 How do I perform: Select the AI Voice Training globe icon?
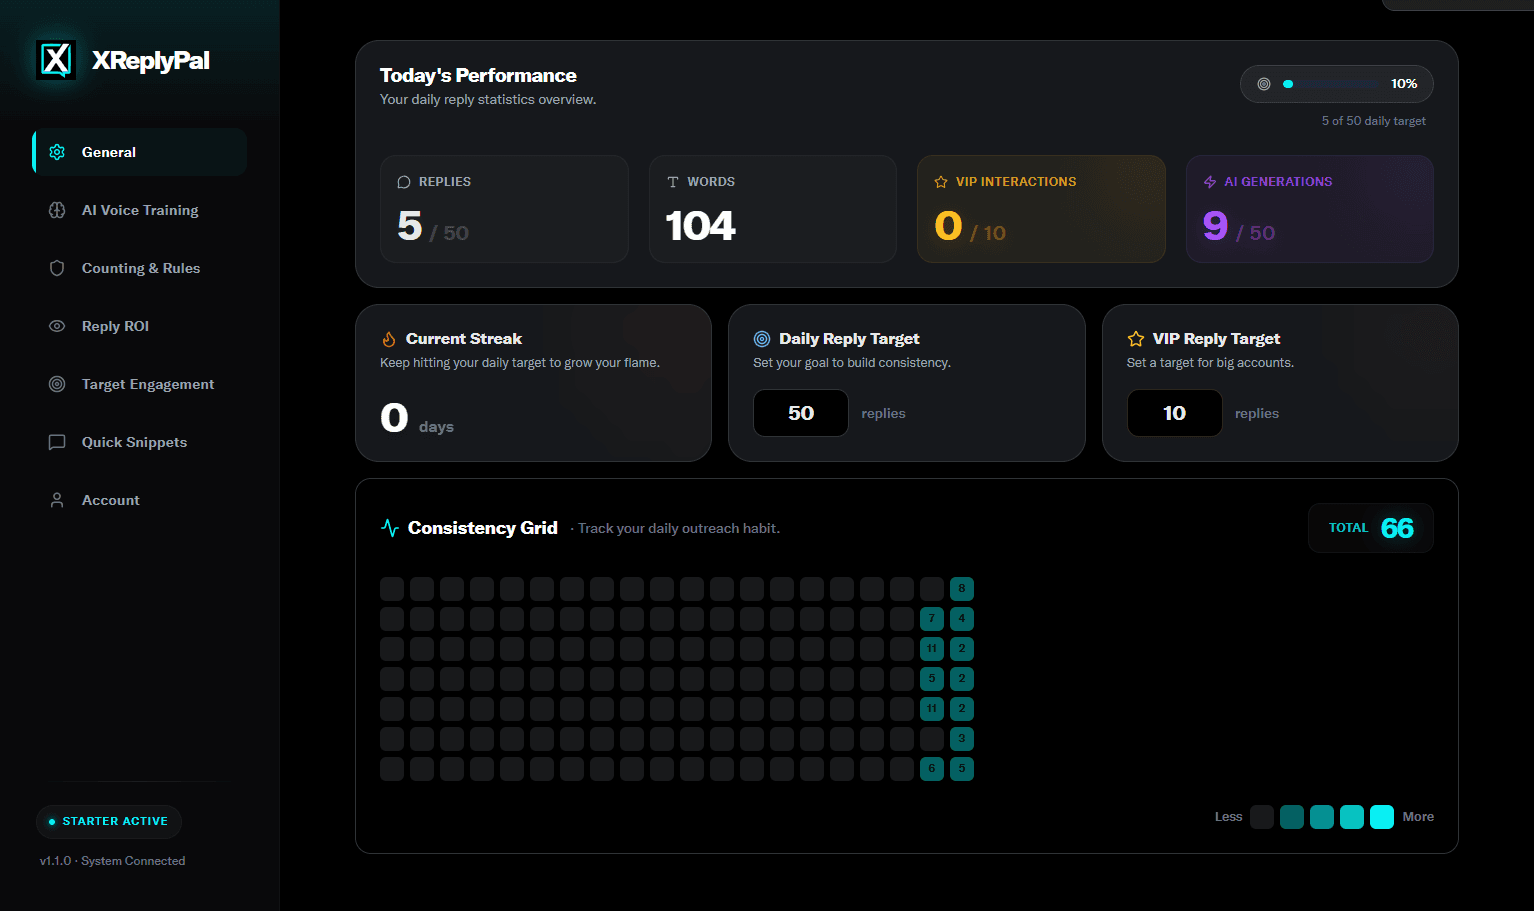tap(57, 210)
